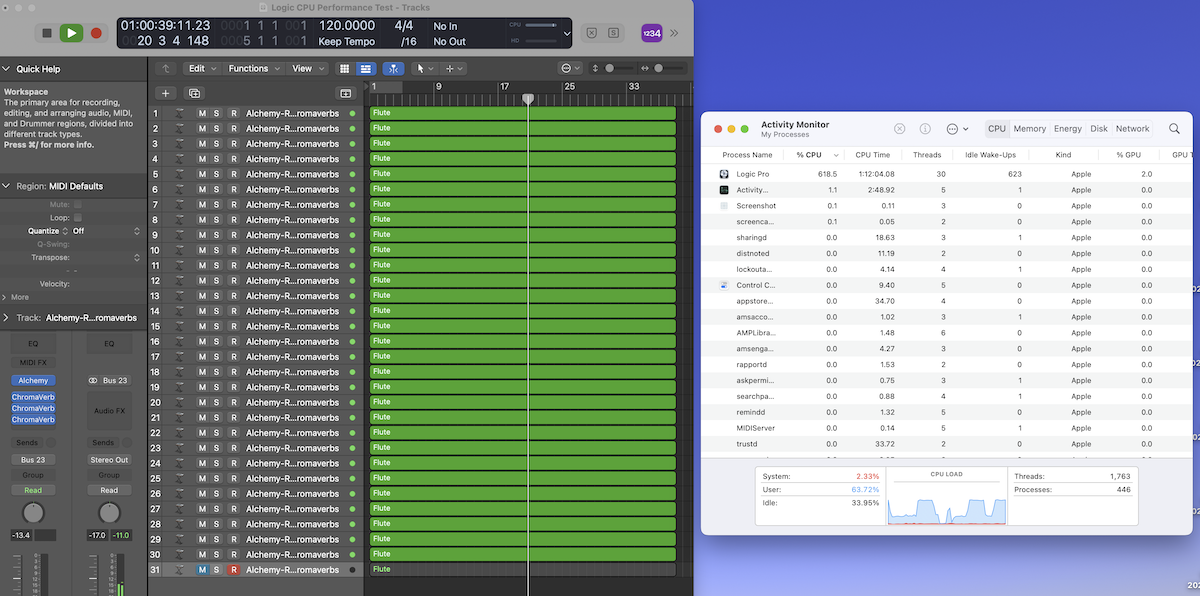The image size is (1200, 596).
Task: Open the Command-click tool menu
Action: click(454, 69)
